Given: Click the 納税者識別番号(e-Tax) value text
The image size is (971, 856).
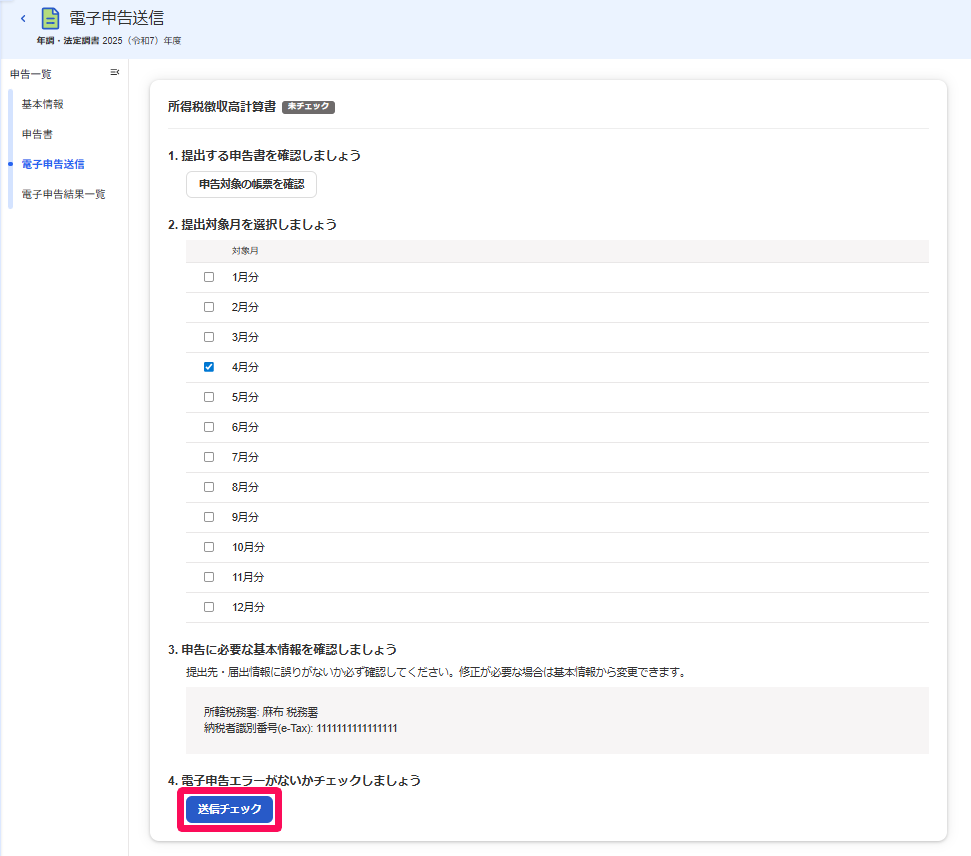Looking at the screenshot, I should tap(357, 728).
